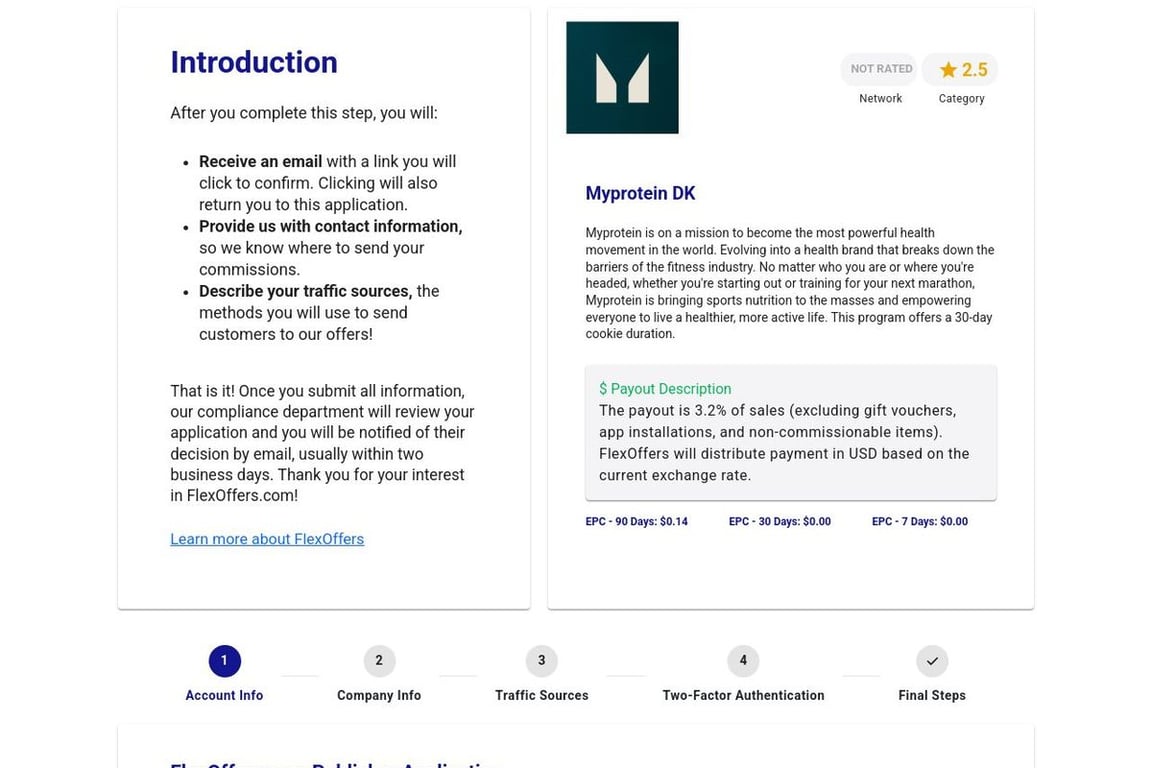Select step 3 circle for Traffic Sources

click(541, 661)
